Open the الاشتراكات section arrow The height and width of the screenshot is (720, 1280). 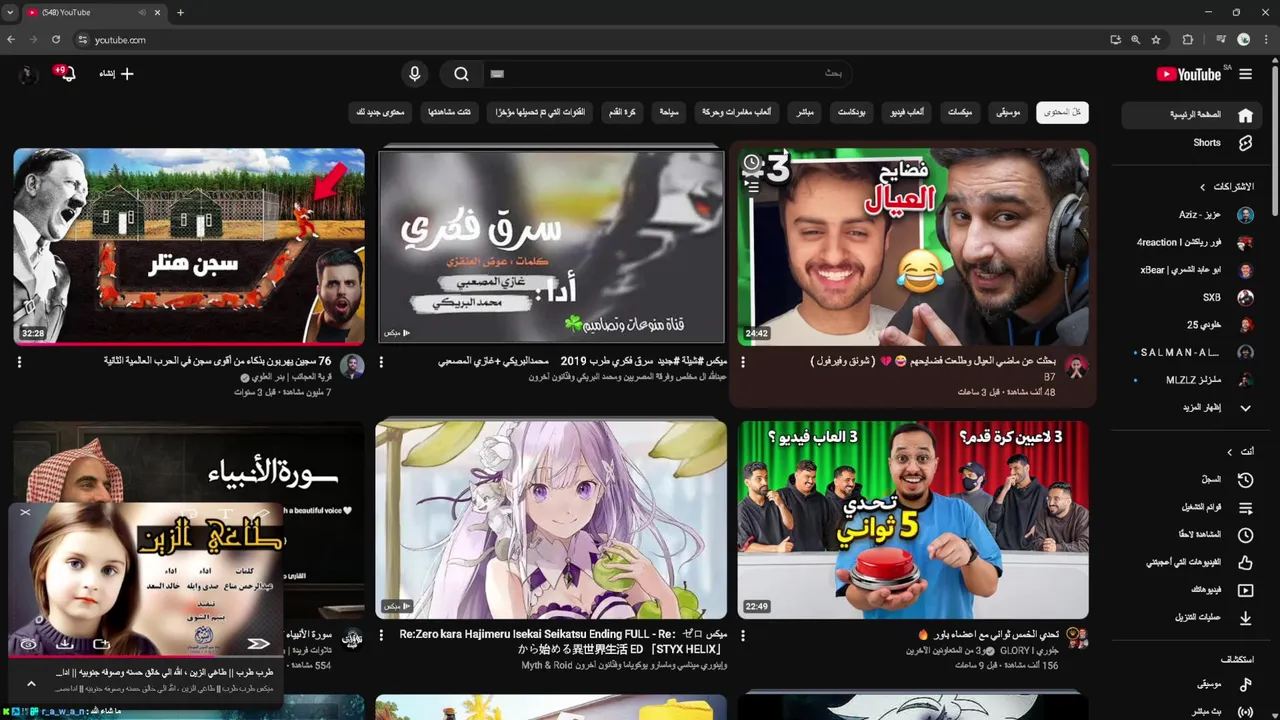(x=1203, y=187)
